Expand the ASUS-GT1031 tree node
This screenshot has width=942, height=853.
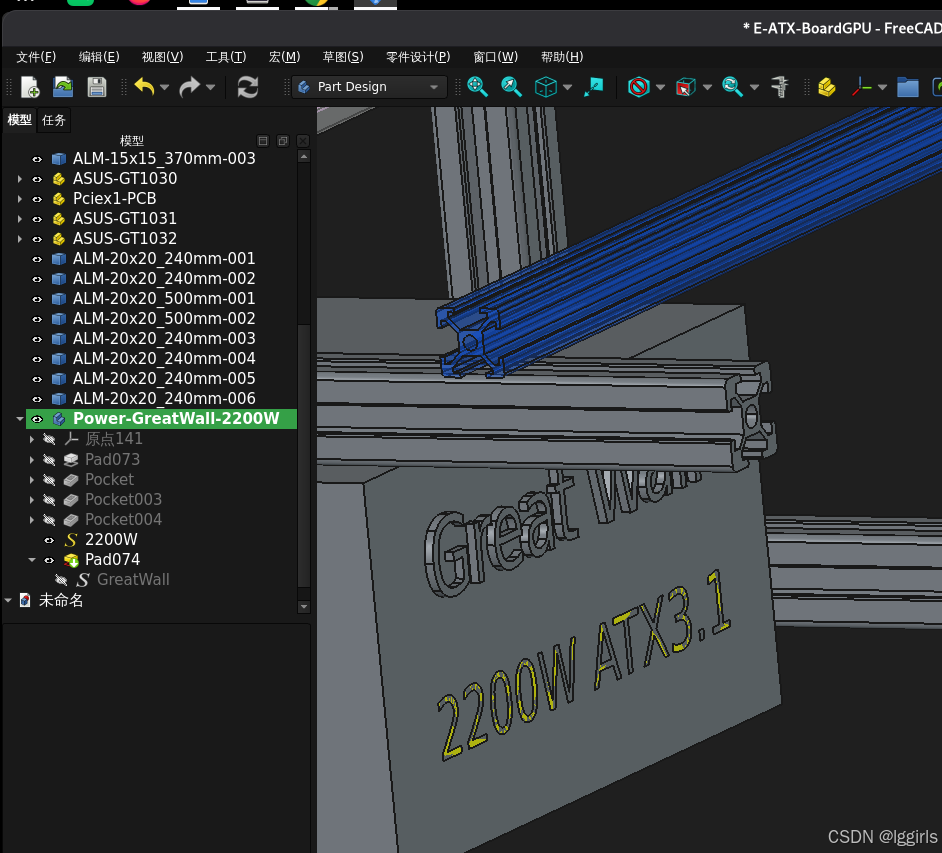(x=20, y=219)
